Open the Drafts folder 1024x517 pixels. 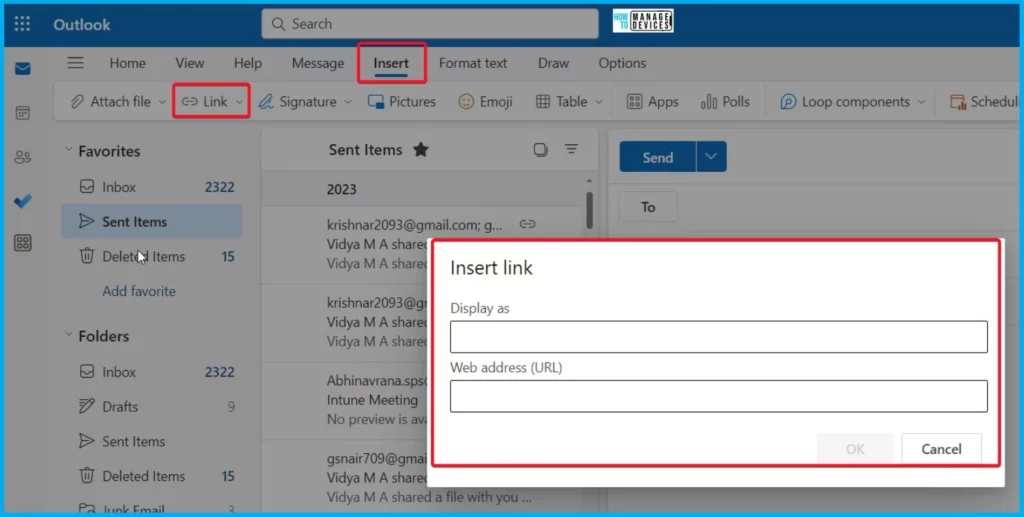point(152,407)
